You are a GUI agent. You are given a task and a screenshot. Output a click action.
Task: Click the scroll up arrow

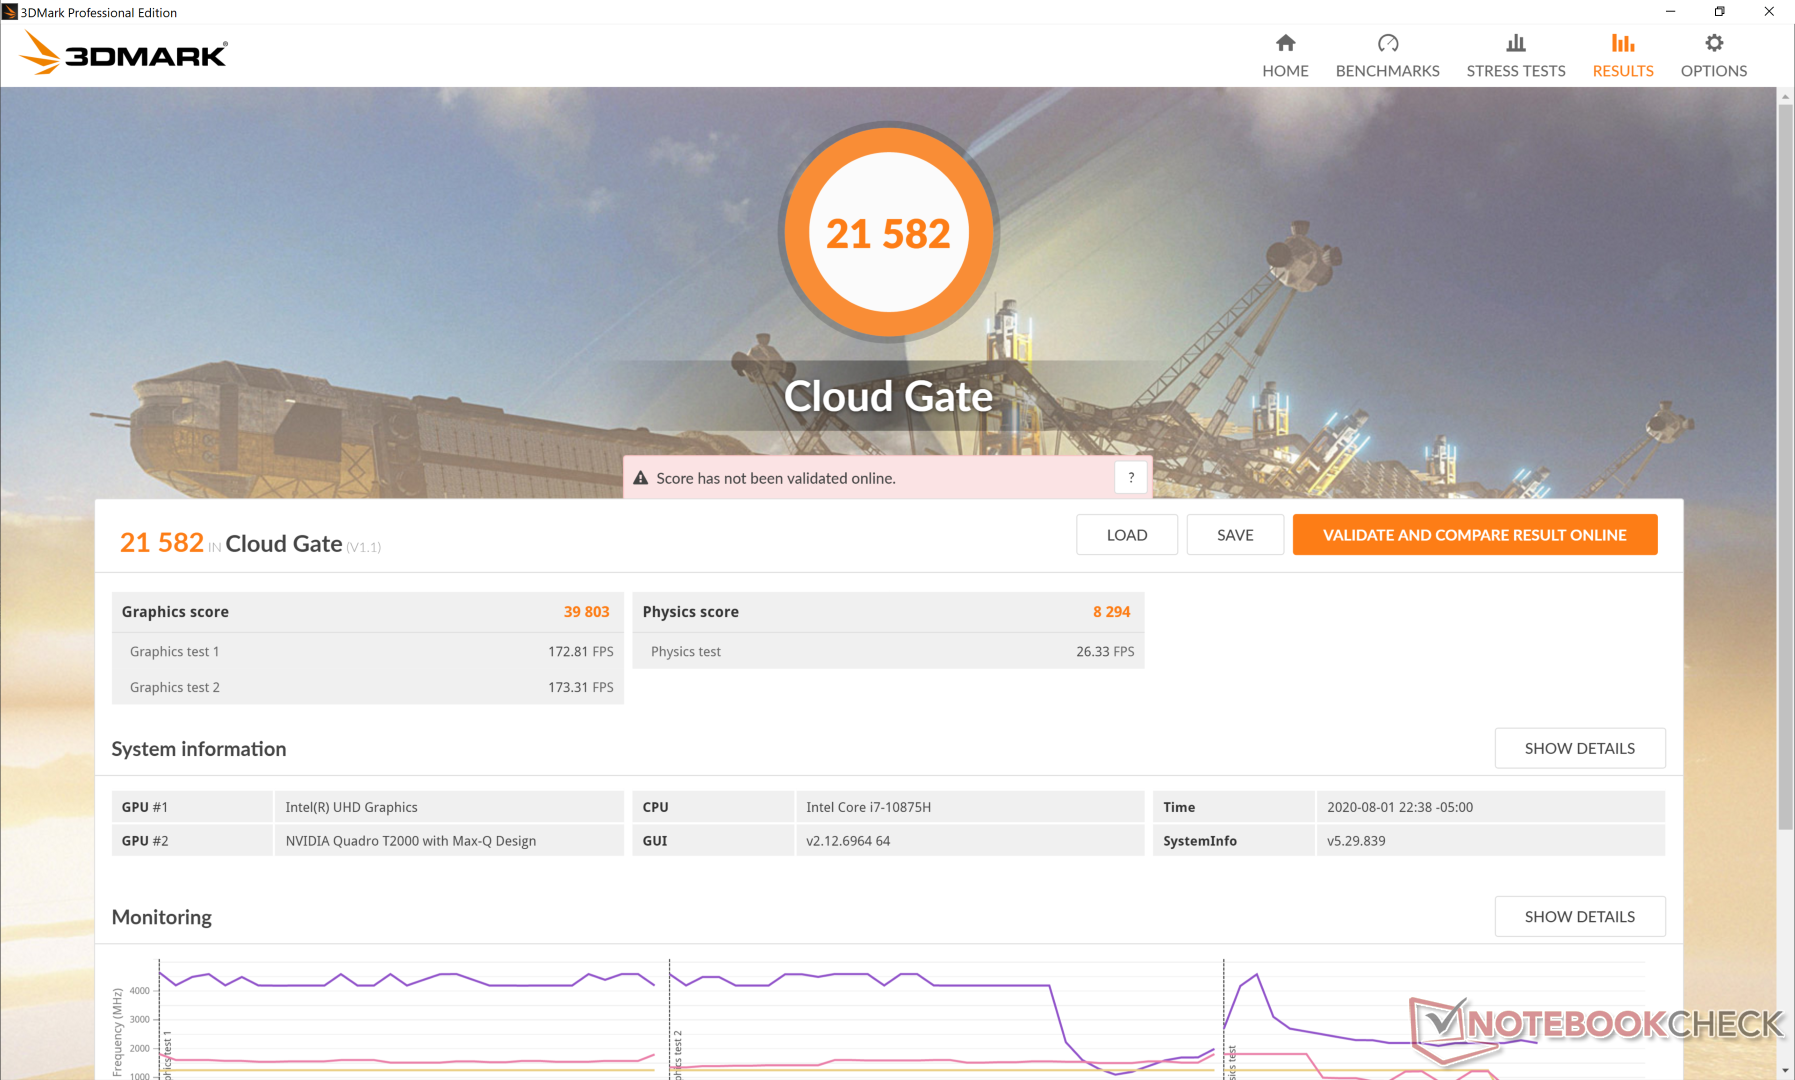tap(1785, 96)
